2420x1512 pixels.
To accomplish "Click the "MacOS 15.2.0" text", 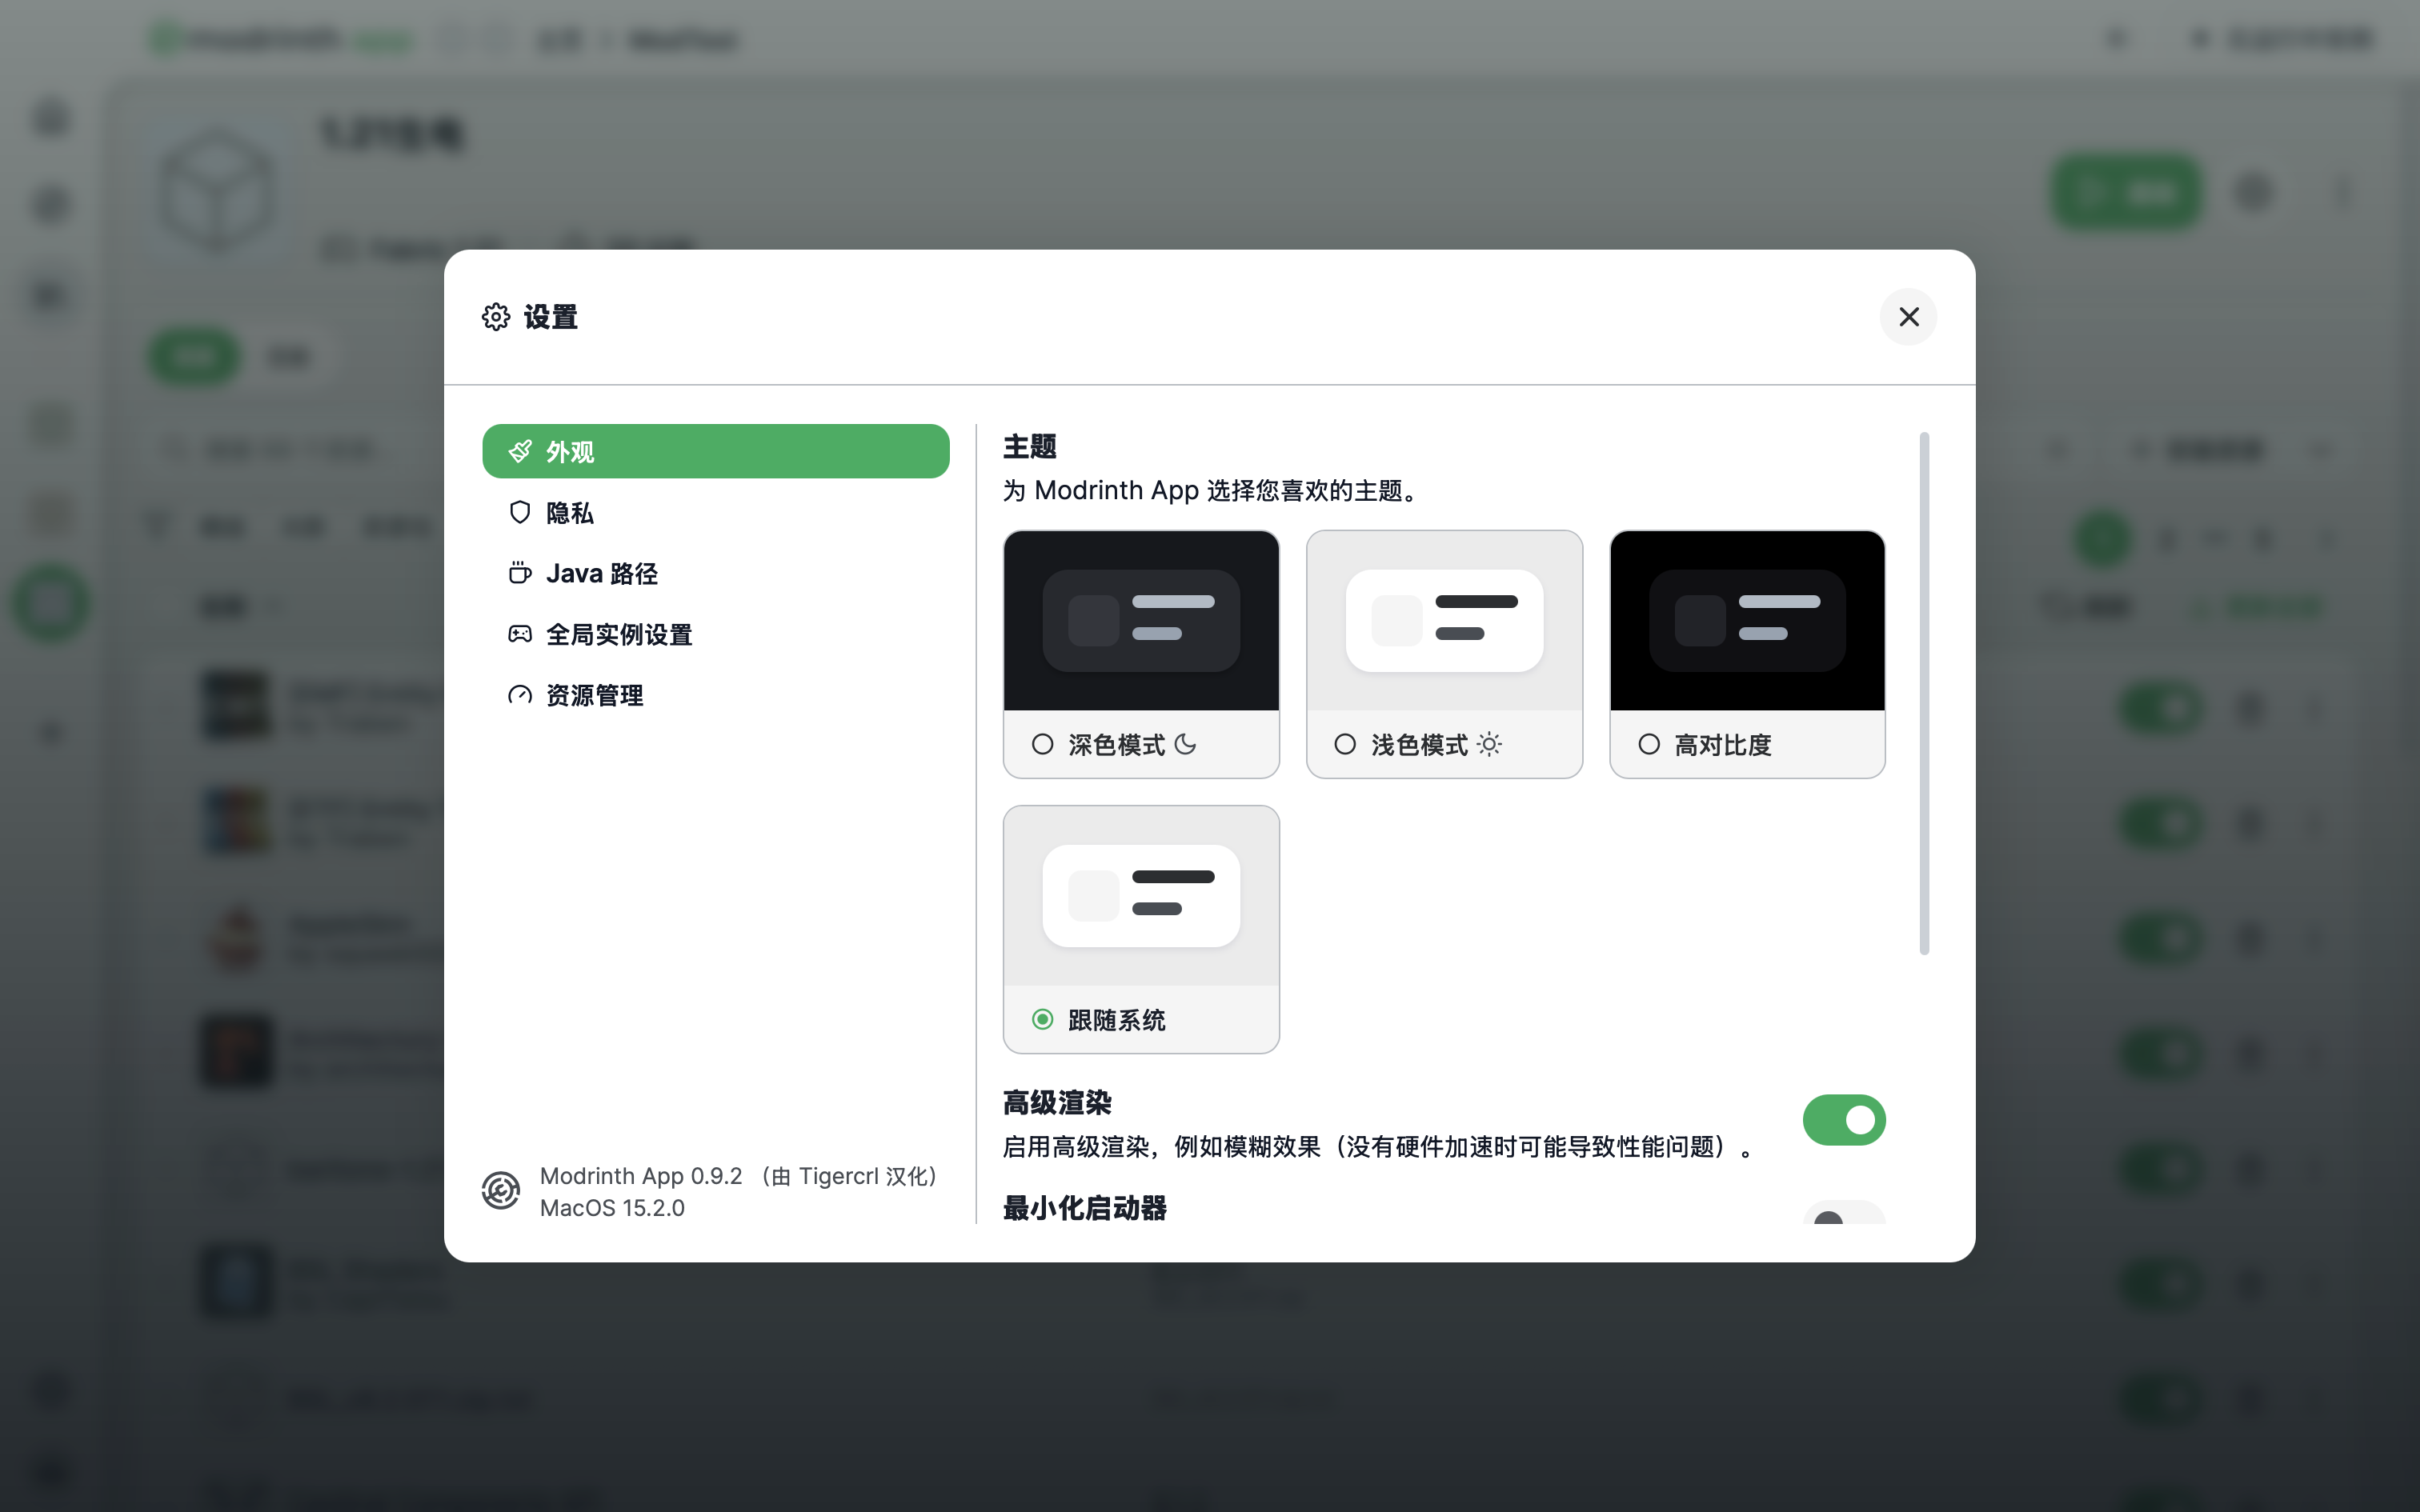I will click(x=612, y=1208).
